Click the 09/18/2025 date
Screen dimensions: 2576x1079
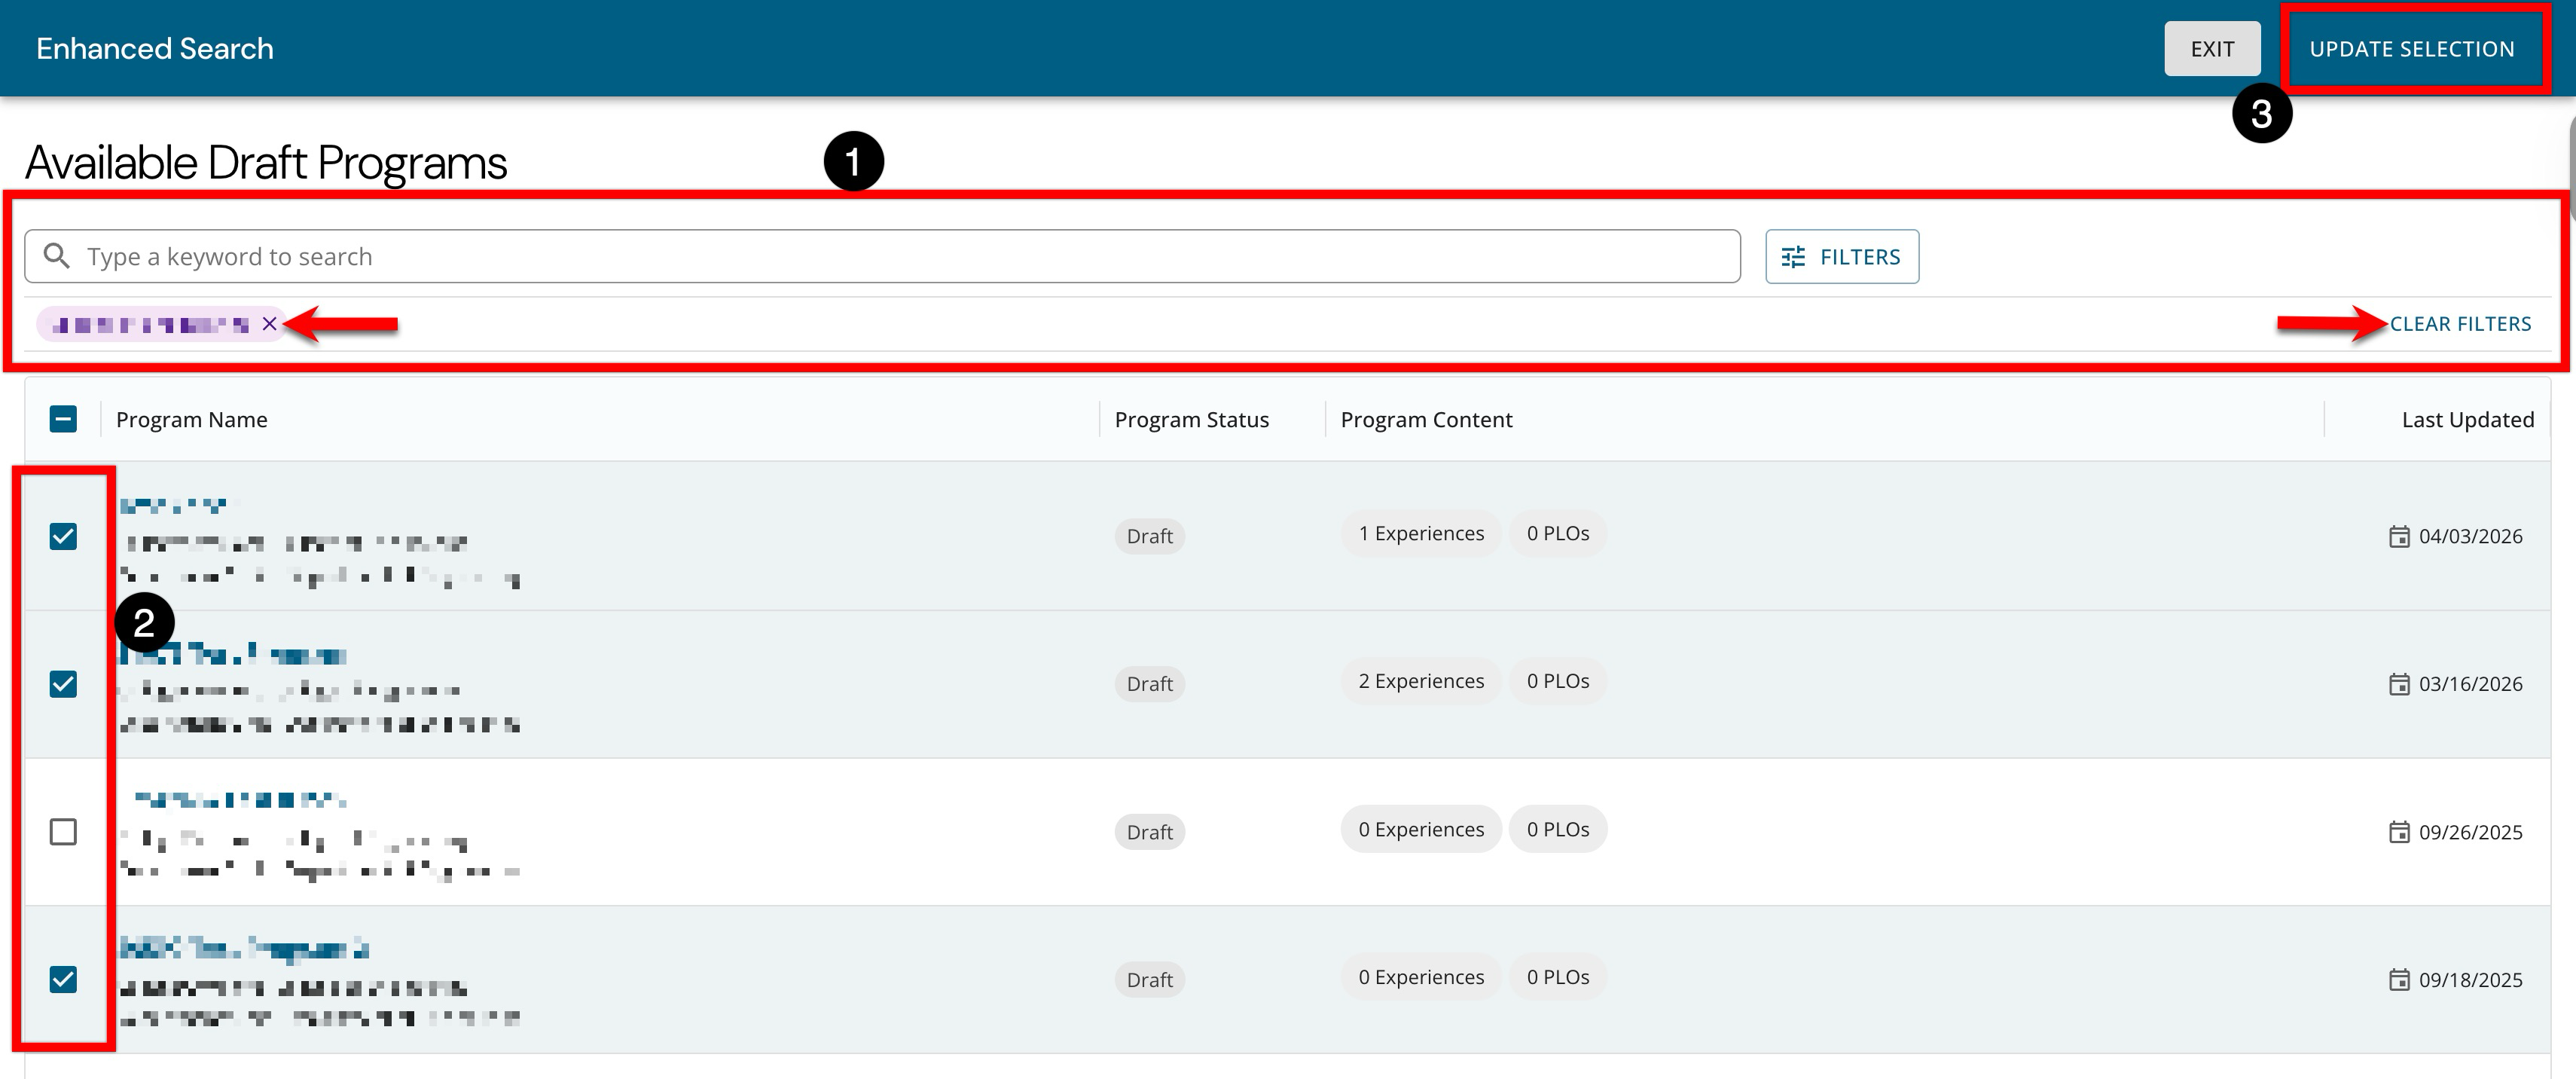click(2470, 979)
